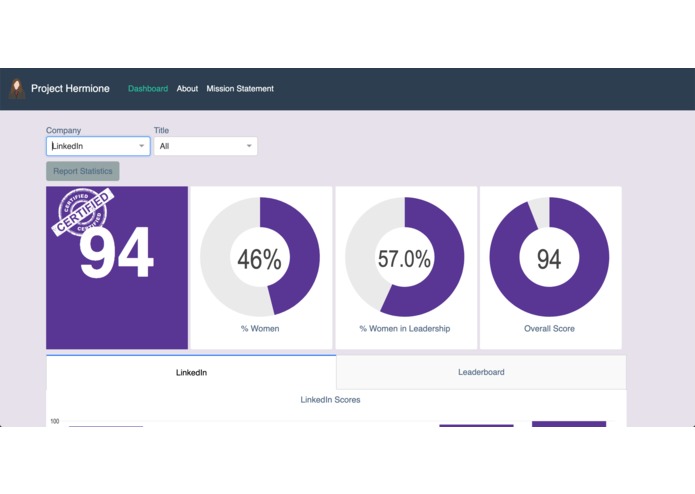Go to Mission Statement page

point(240,89)
